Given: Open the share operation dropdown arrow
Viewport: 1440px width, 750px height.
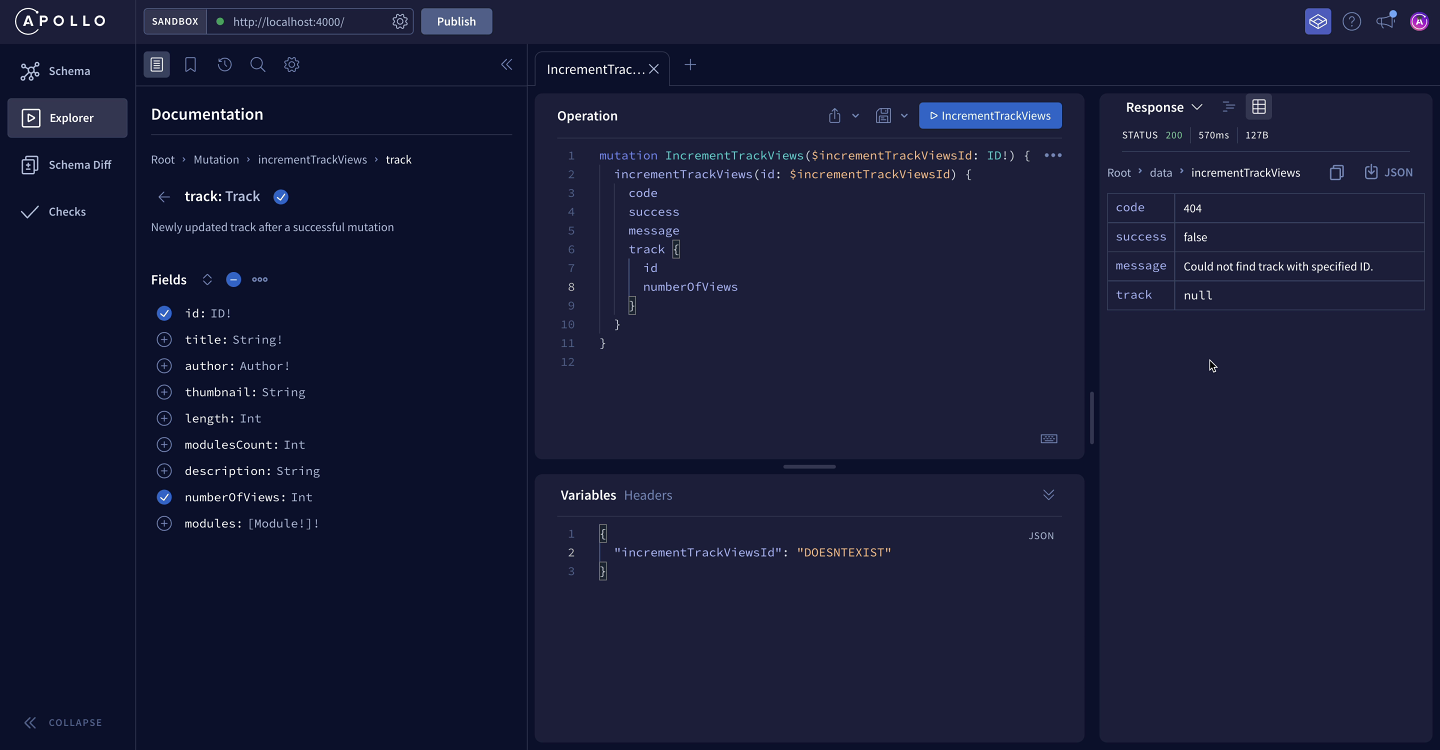Looking at the screenshot, I should click(x=855, y=116).
